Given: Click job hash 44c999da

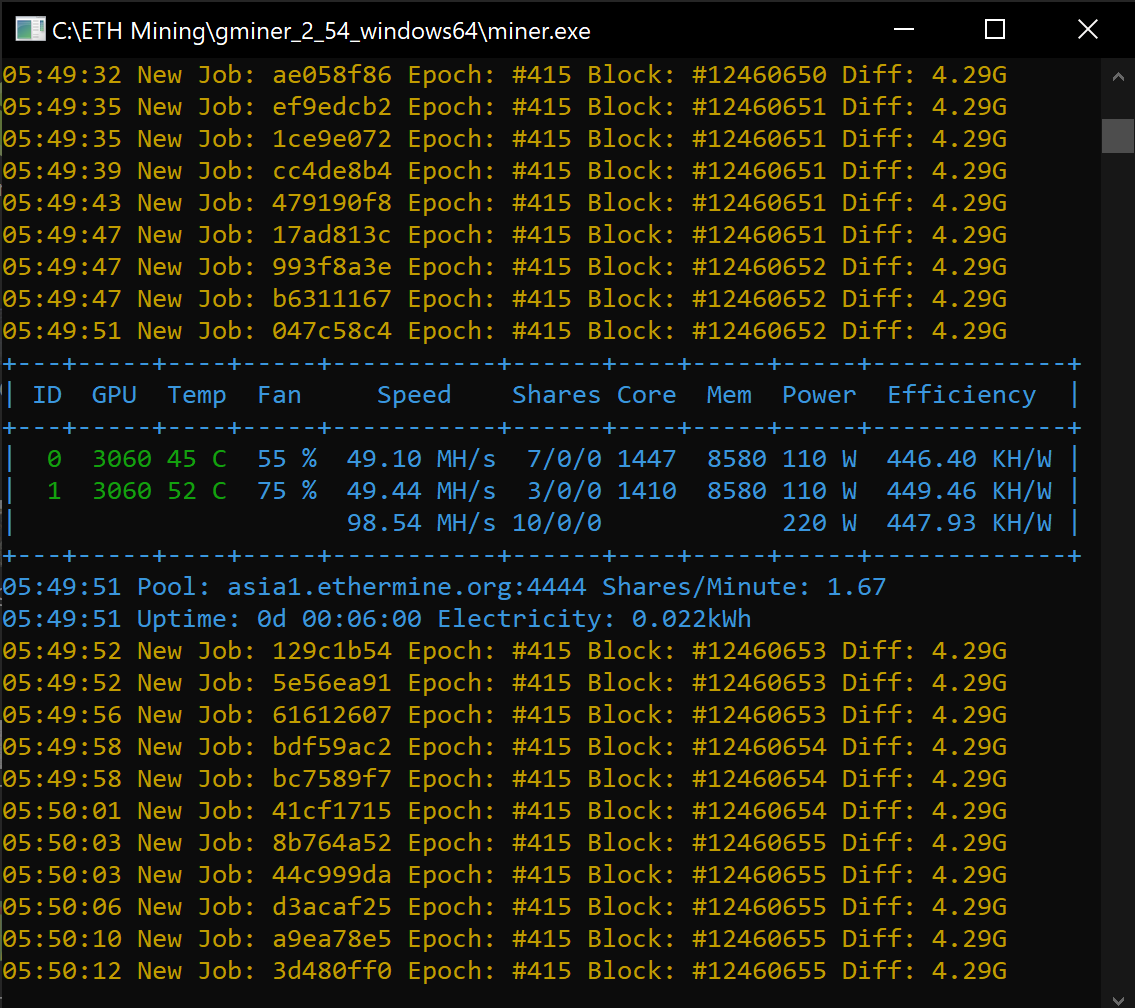Looking at the screenshot, I should (x=332, y=875).
